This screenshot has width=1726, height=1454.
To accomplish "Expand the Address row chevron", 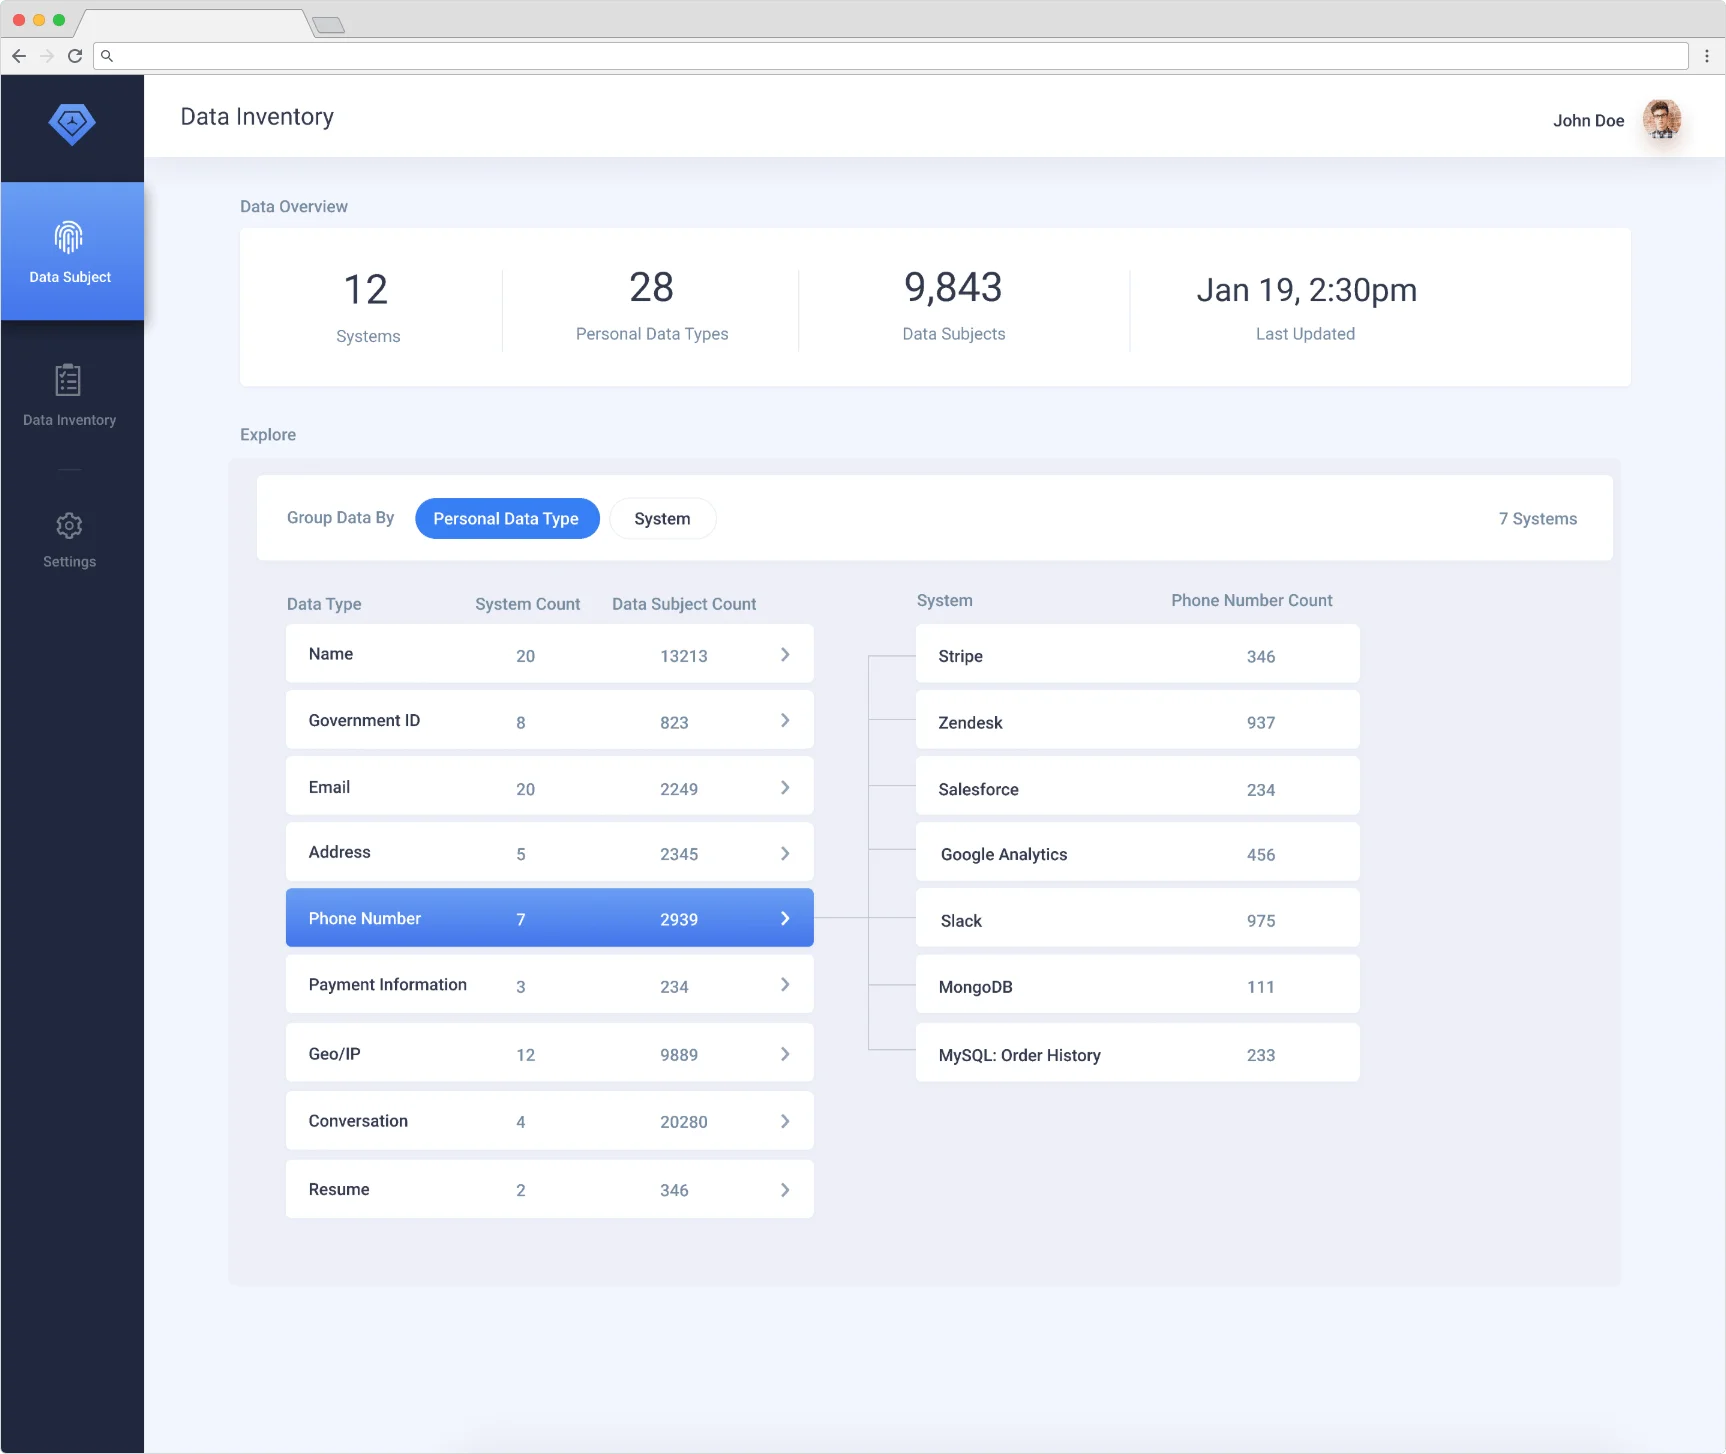I will (785, 853).
